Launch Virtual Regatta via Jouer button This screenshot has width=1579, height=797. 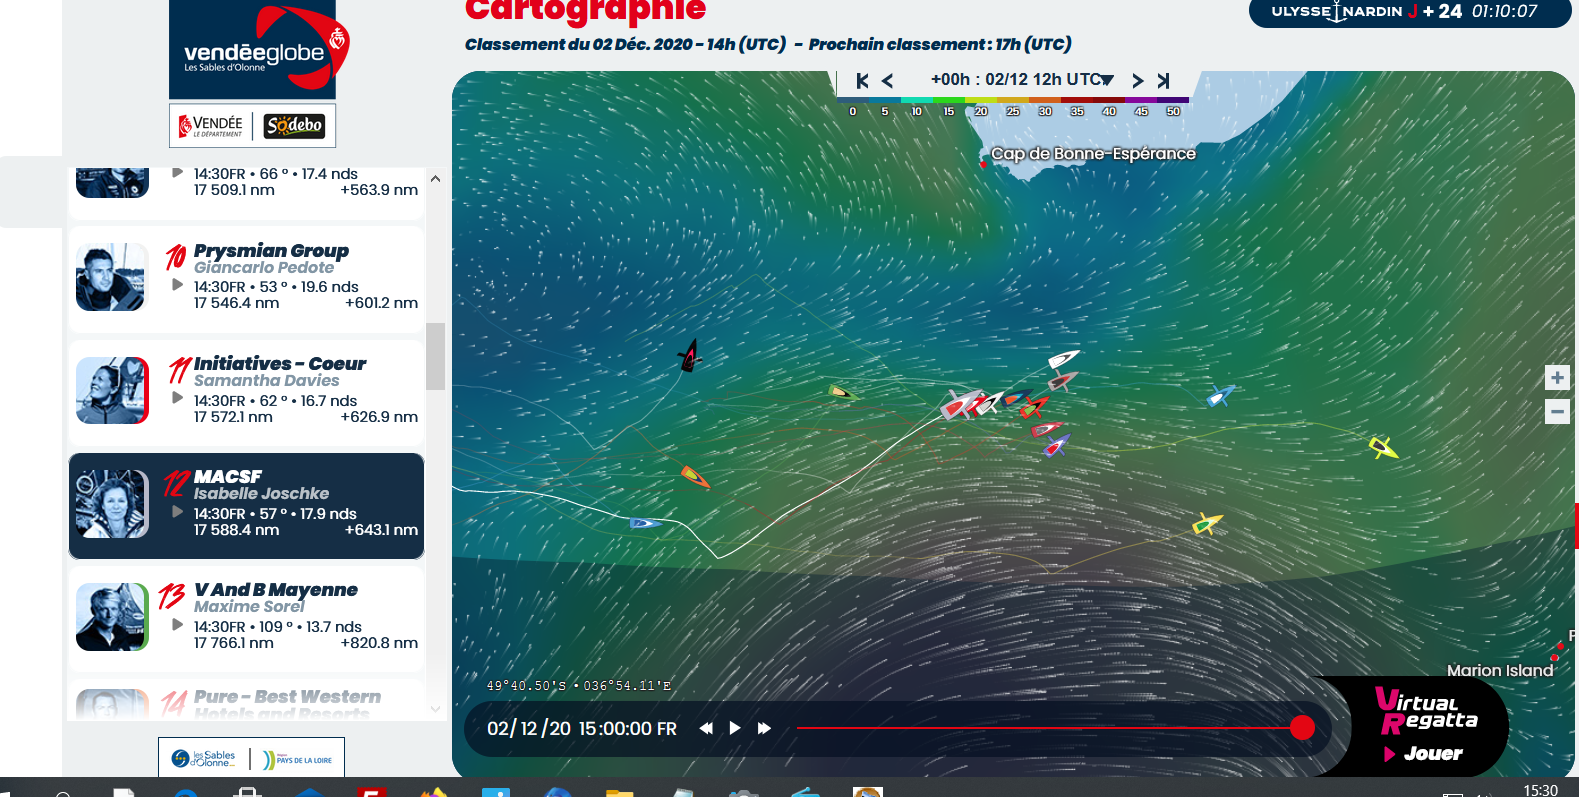pyautogui.click(x=1424, y=753)
